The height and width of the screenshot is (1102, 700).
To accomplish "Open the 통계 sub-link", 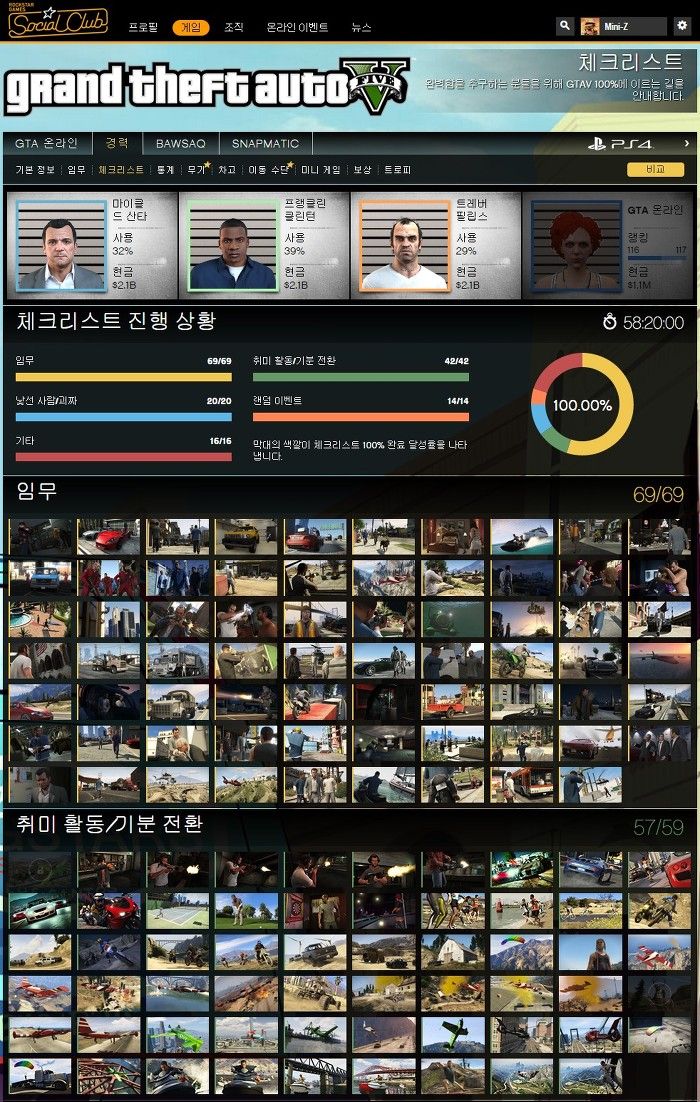I will pos(165,170).
